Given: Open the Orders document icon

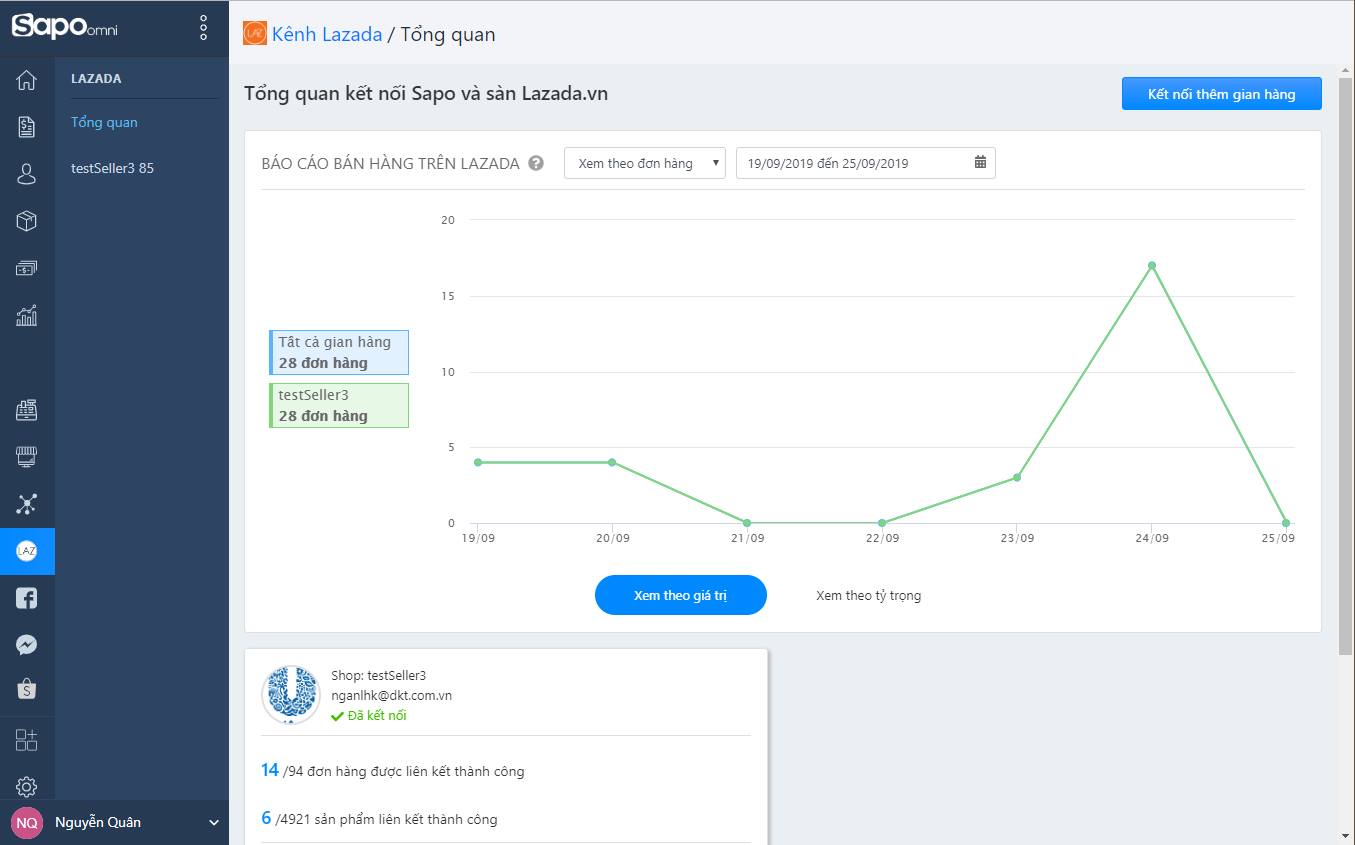Looking at the screenshot, I should click(x=27, y=127).
